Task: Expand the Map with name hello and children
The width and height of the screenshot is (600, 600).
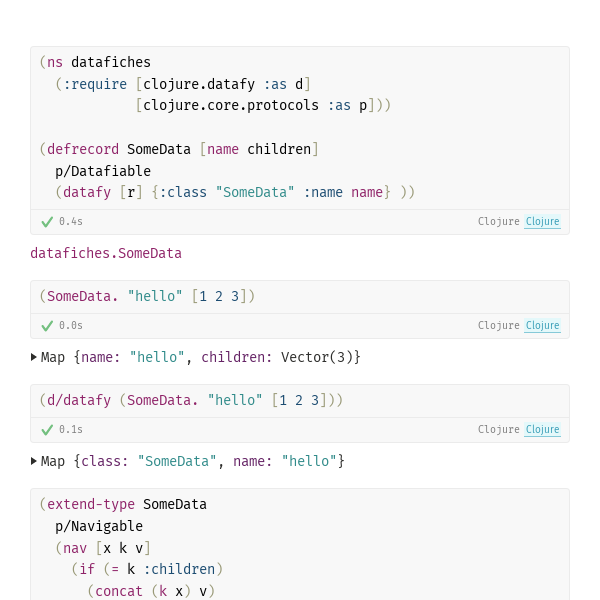Action: pos(34,357)
